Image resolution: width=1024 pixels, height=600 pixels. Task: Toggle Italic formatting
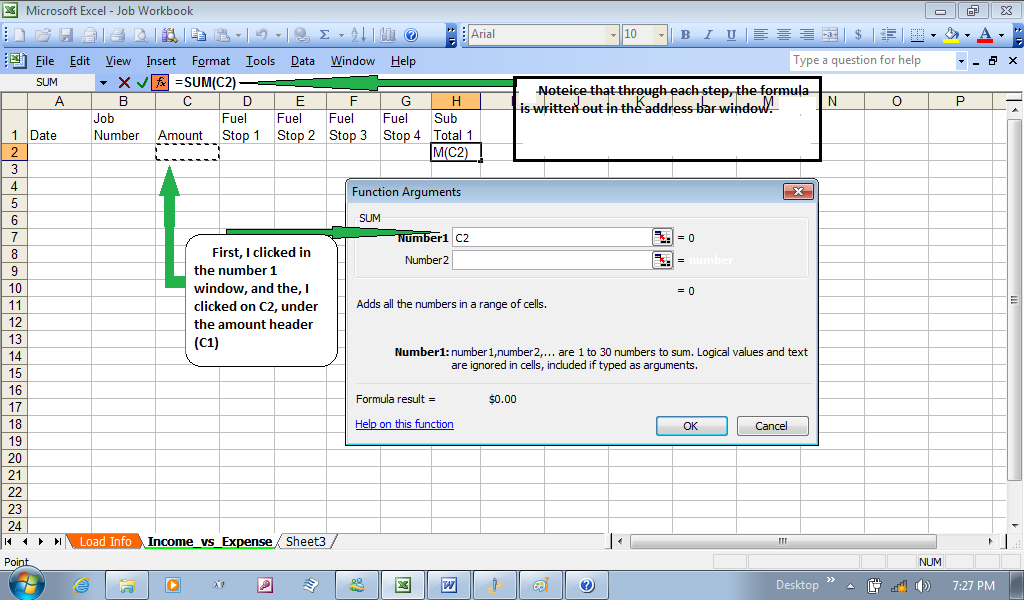[x=709, y=35]
